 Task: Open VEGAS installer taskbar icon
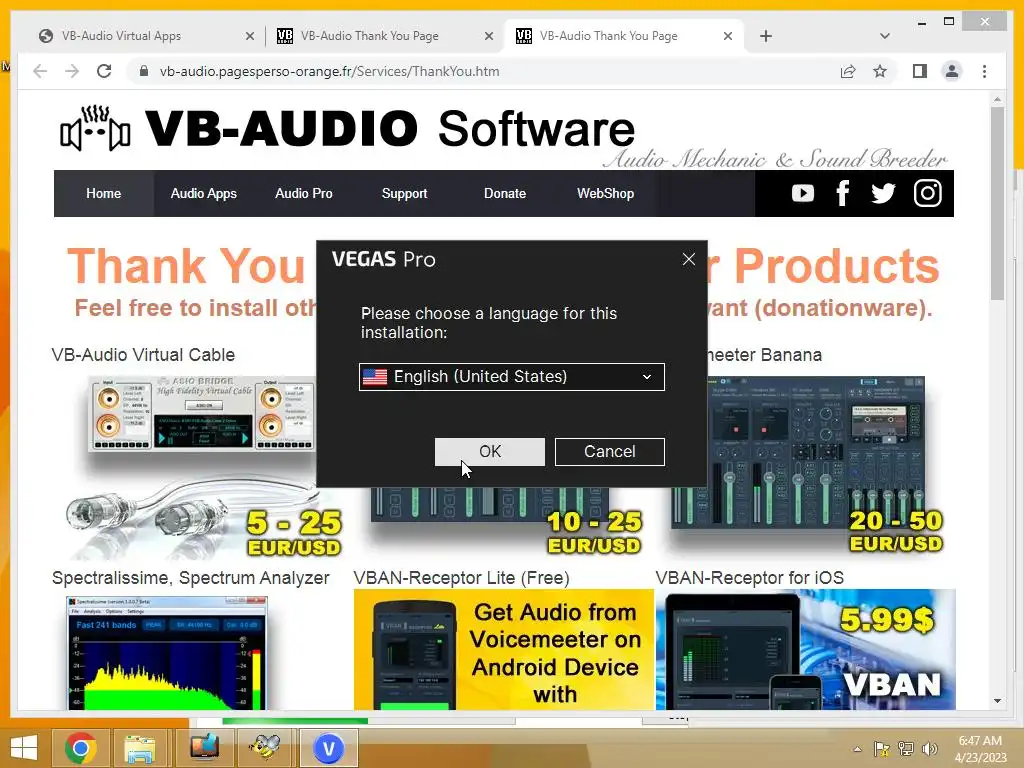328,748
